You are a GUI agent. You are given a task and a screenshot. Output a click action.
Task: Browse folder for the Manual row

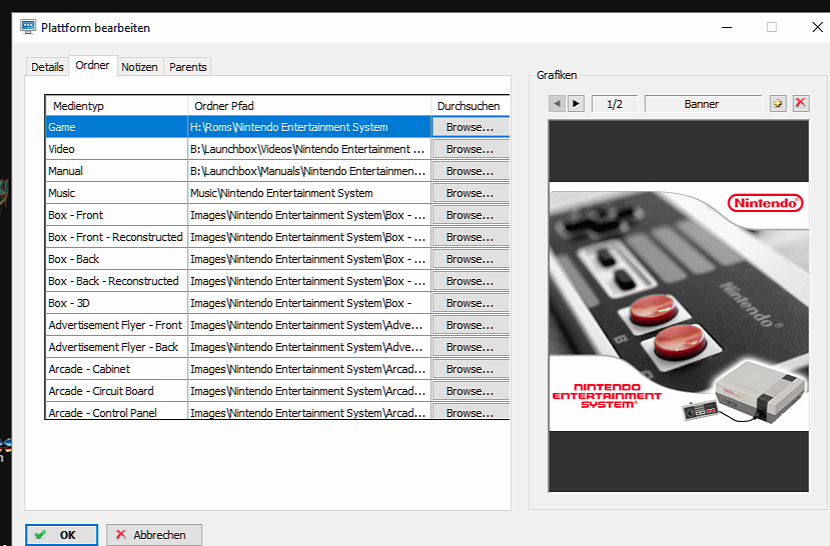[x=470, y=171]
